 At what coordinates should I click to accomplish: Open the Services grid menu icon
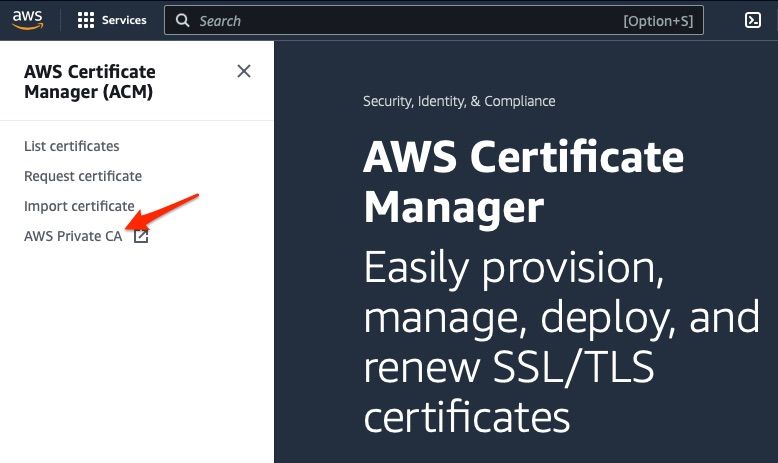pyautogui.click(x=86, y=20)
